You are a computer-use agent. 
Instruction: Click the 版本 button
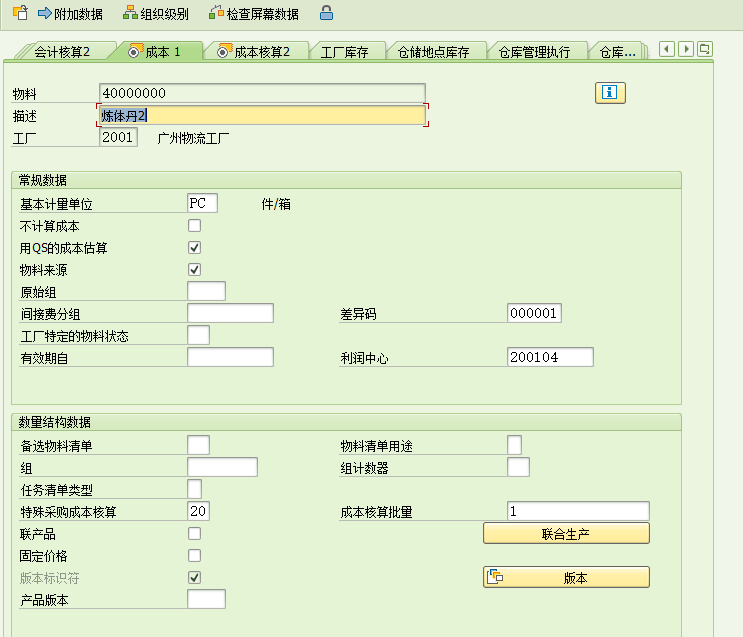click(x=566, y=577)
